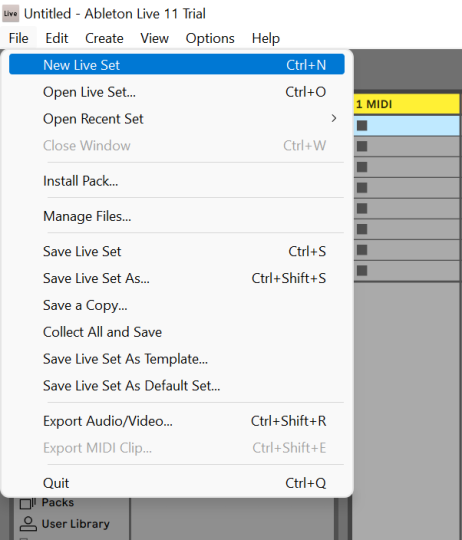
Task: Choose Collect All and Save
Action: (x=177, y=332)
